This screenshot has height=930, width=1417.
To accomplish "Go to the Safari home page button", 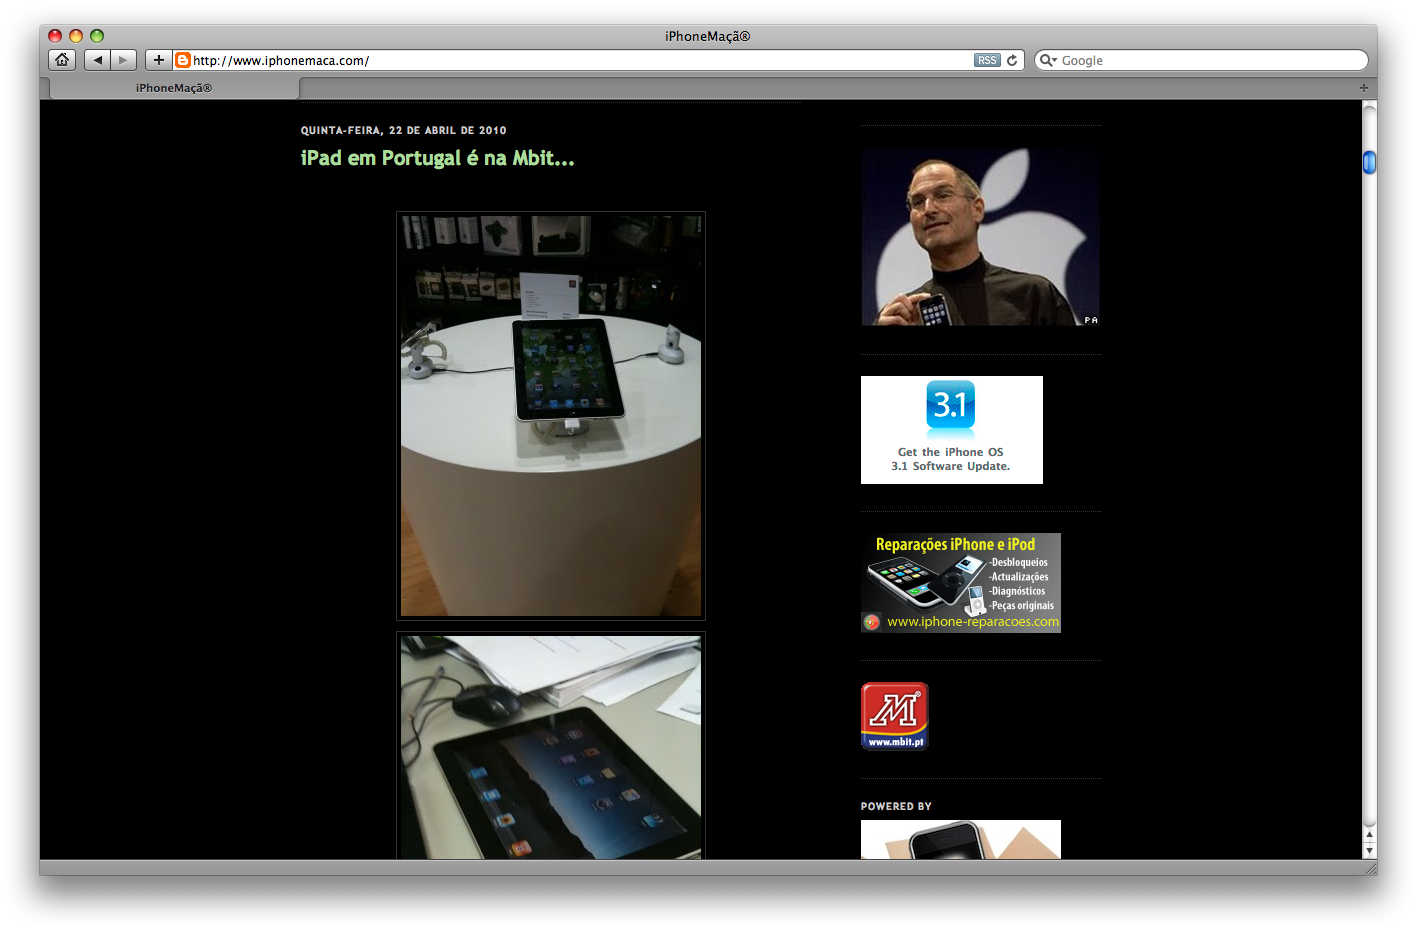I will (62, 60).
